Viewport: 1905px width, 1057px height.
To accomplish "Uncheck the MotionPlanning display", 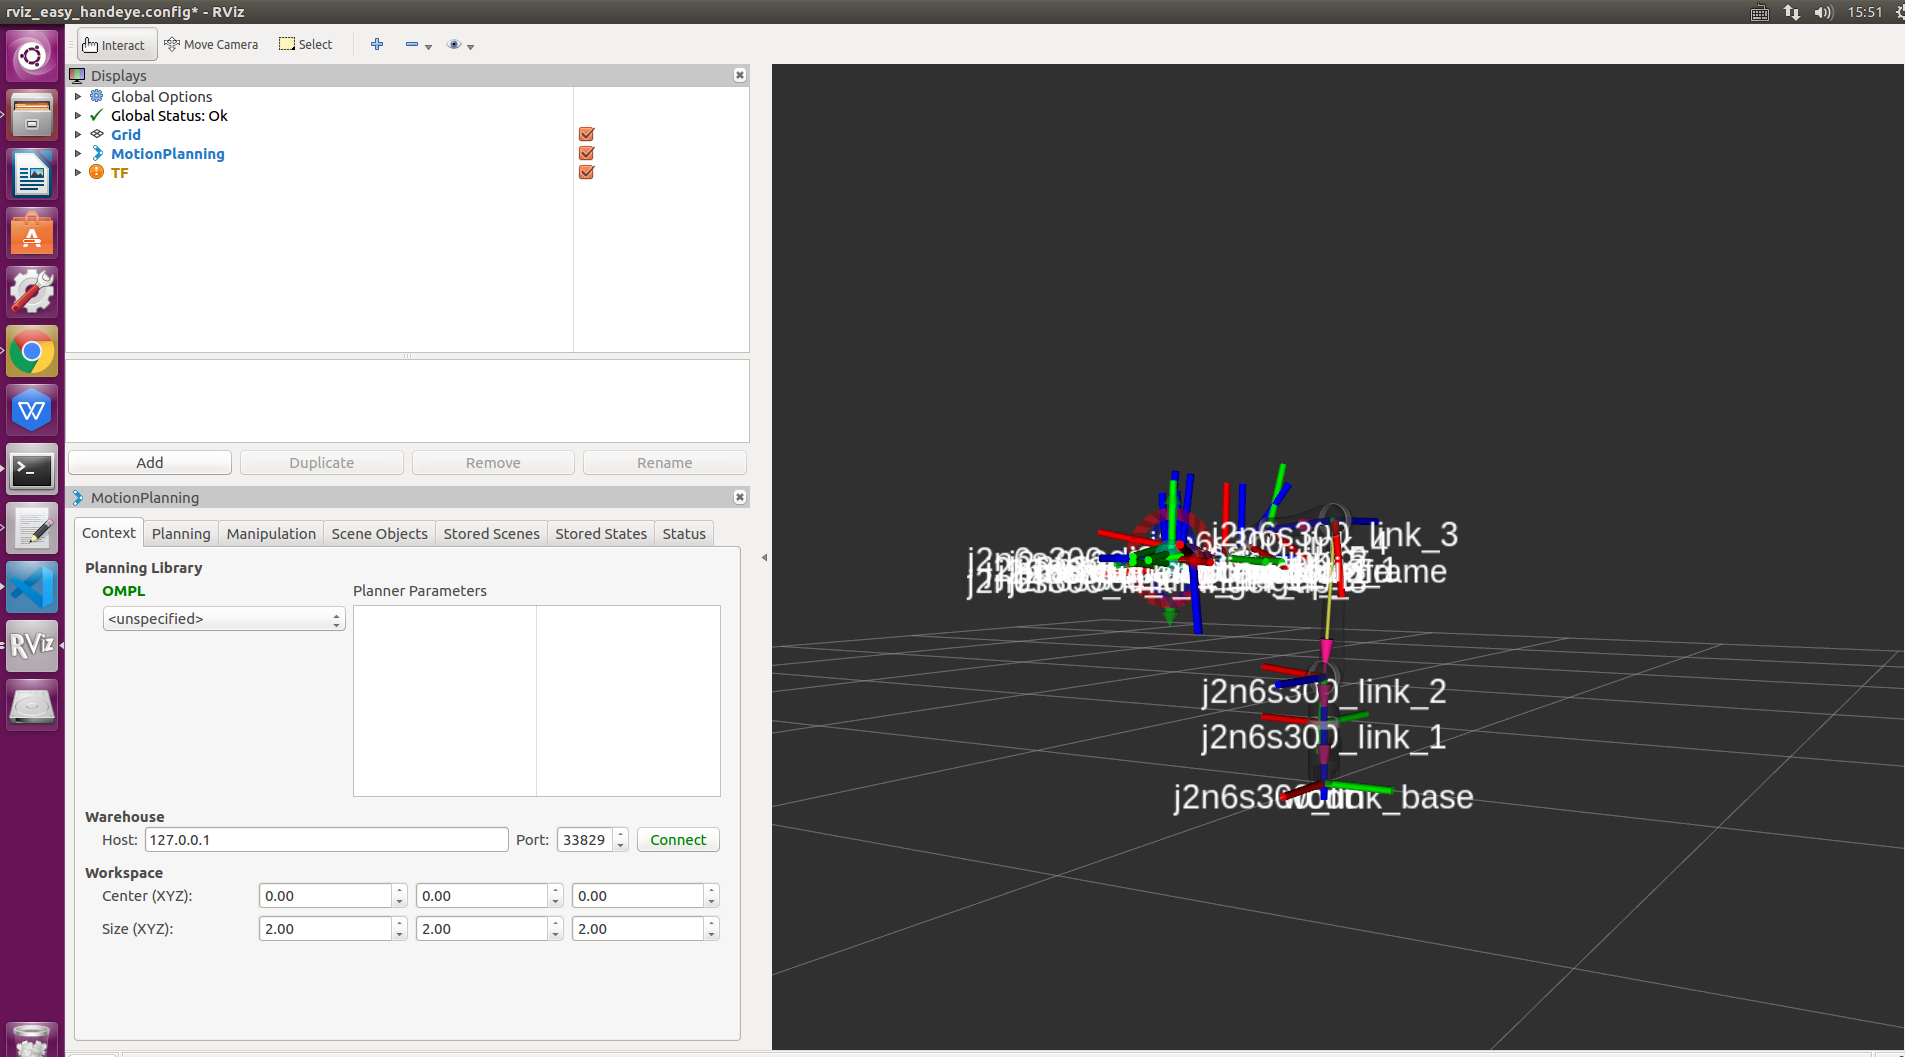I will point(585,153).
